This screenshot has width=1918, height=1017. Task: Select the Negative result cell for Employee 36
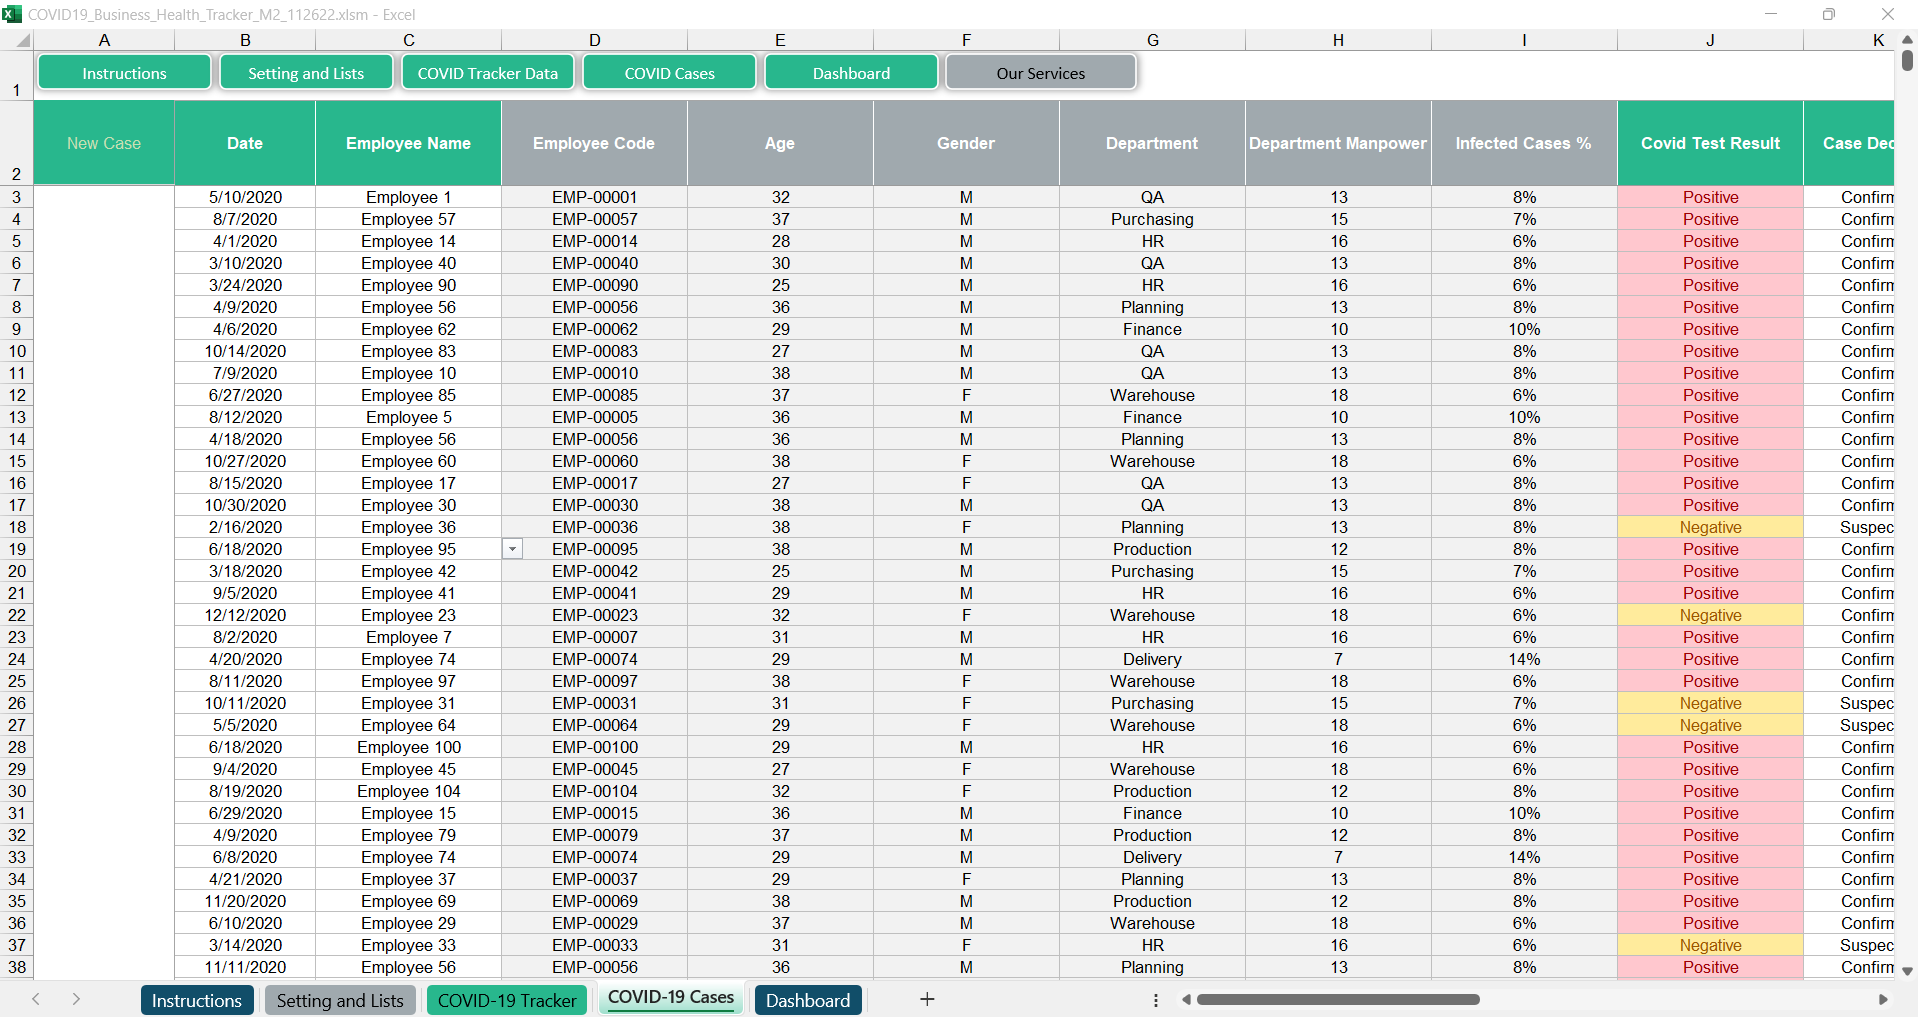pos(1710,527)
